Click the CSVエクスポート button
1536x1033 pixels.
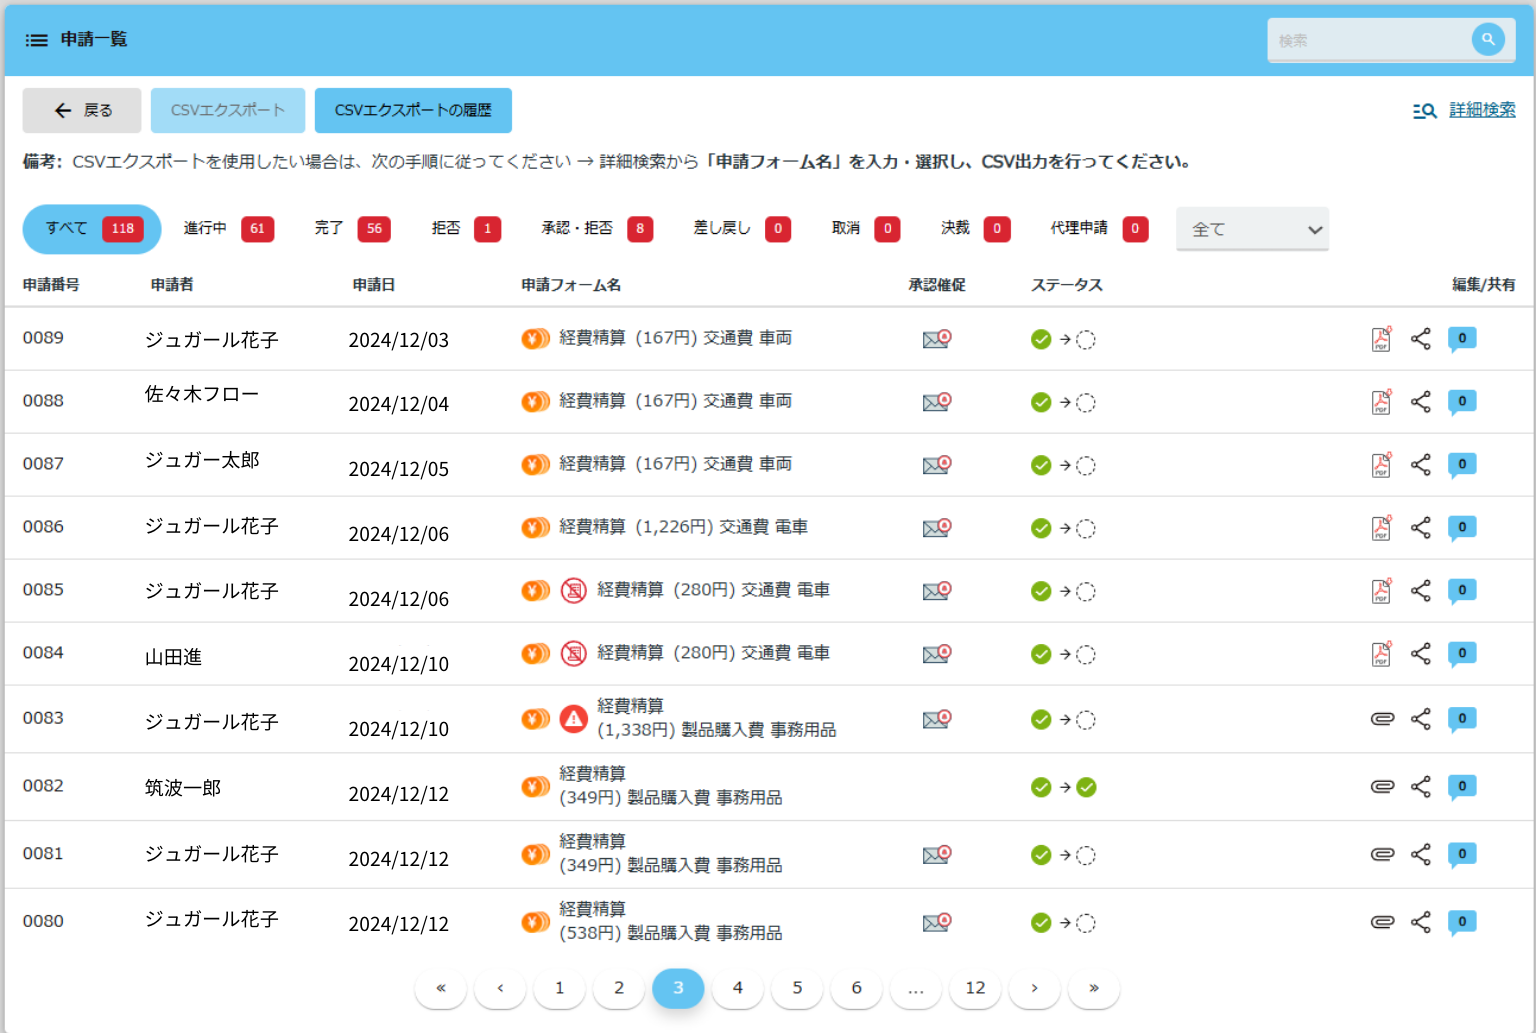click(x=228, y=110)
